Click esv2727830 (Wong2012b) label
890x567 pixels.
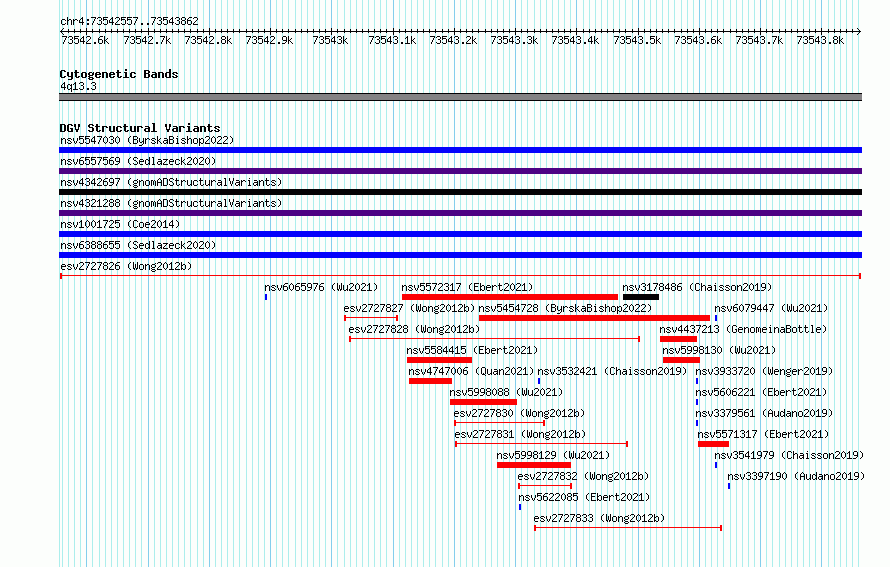519,413
